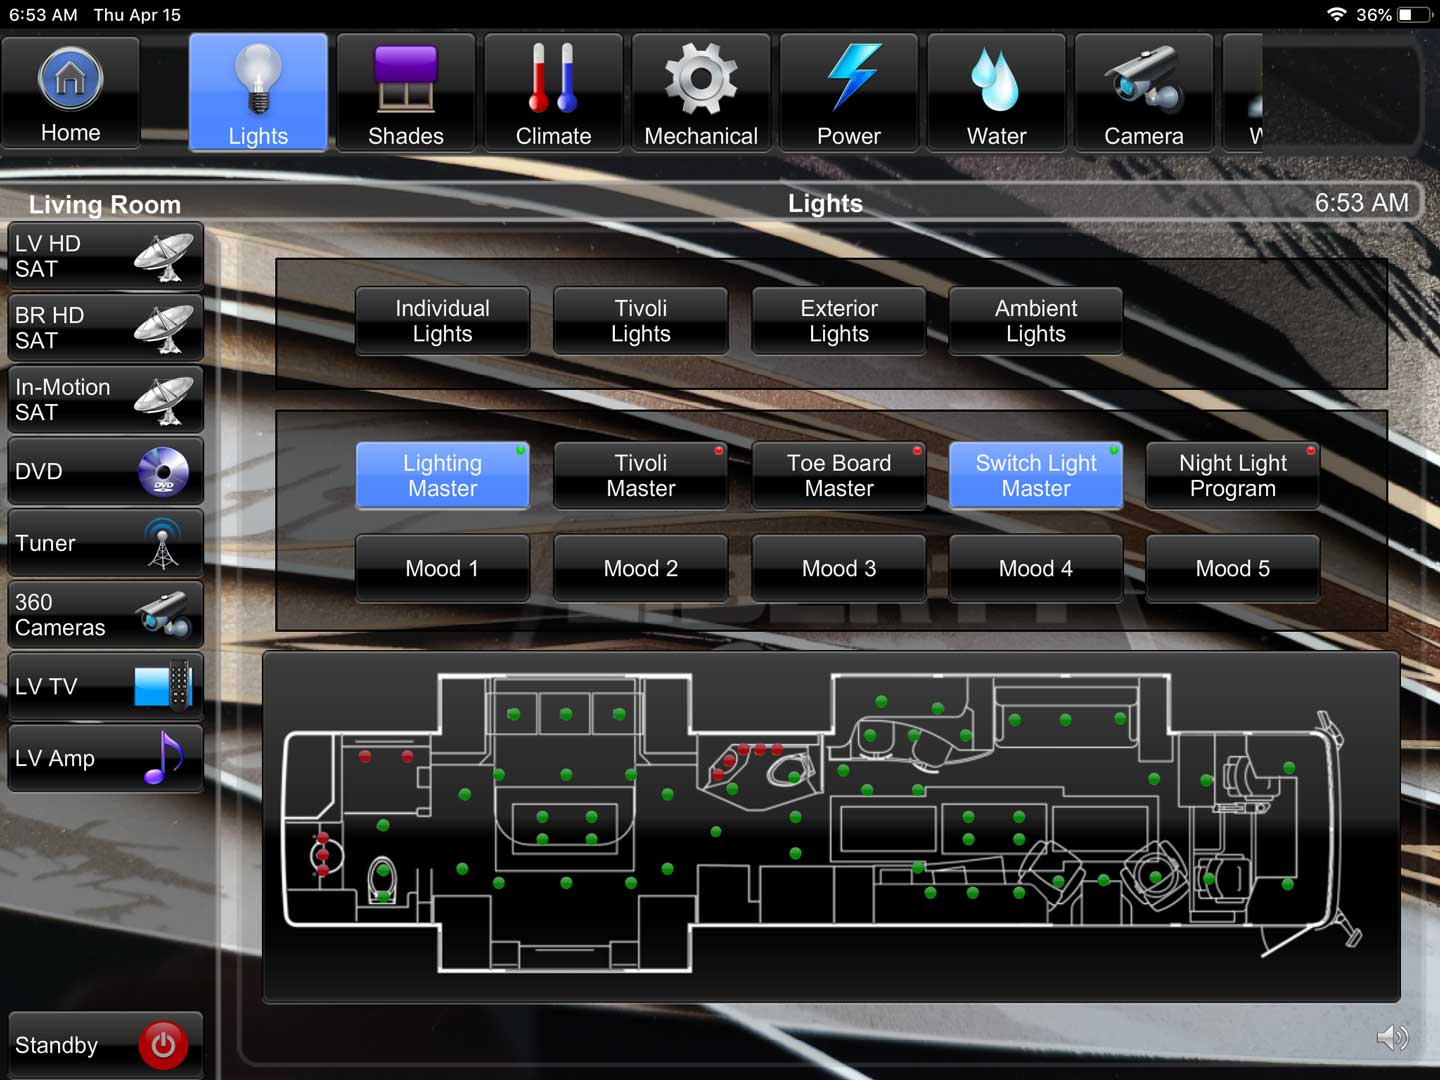Select the Tuner antenna icon

point(104,543)
